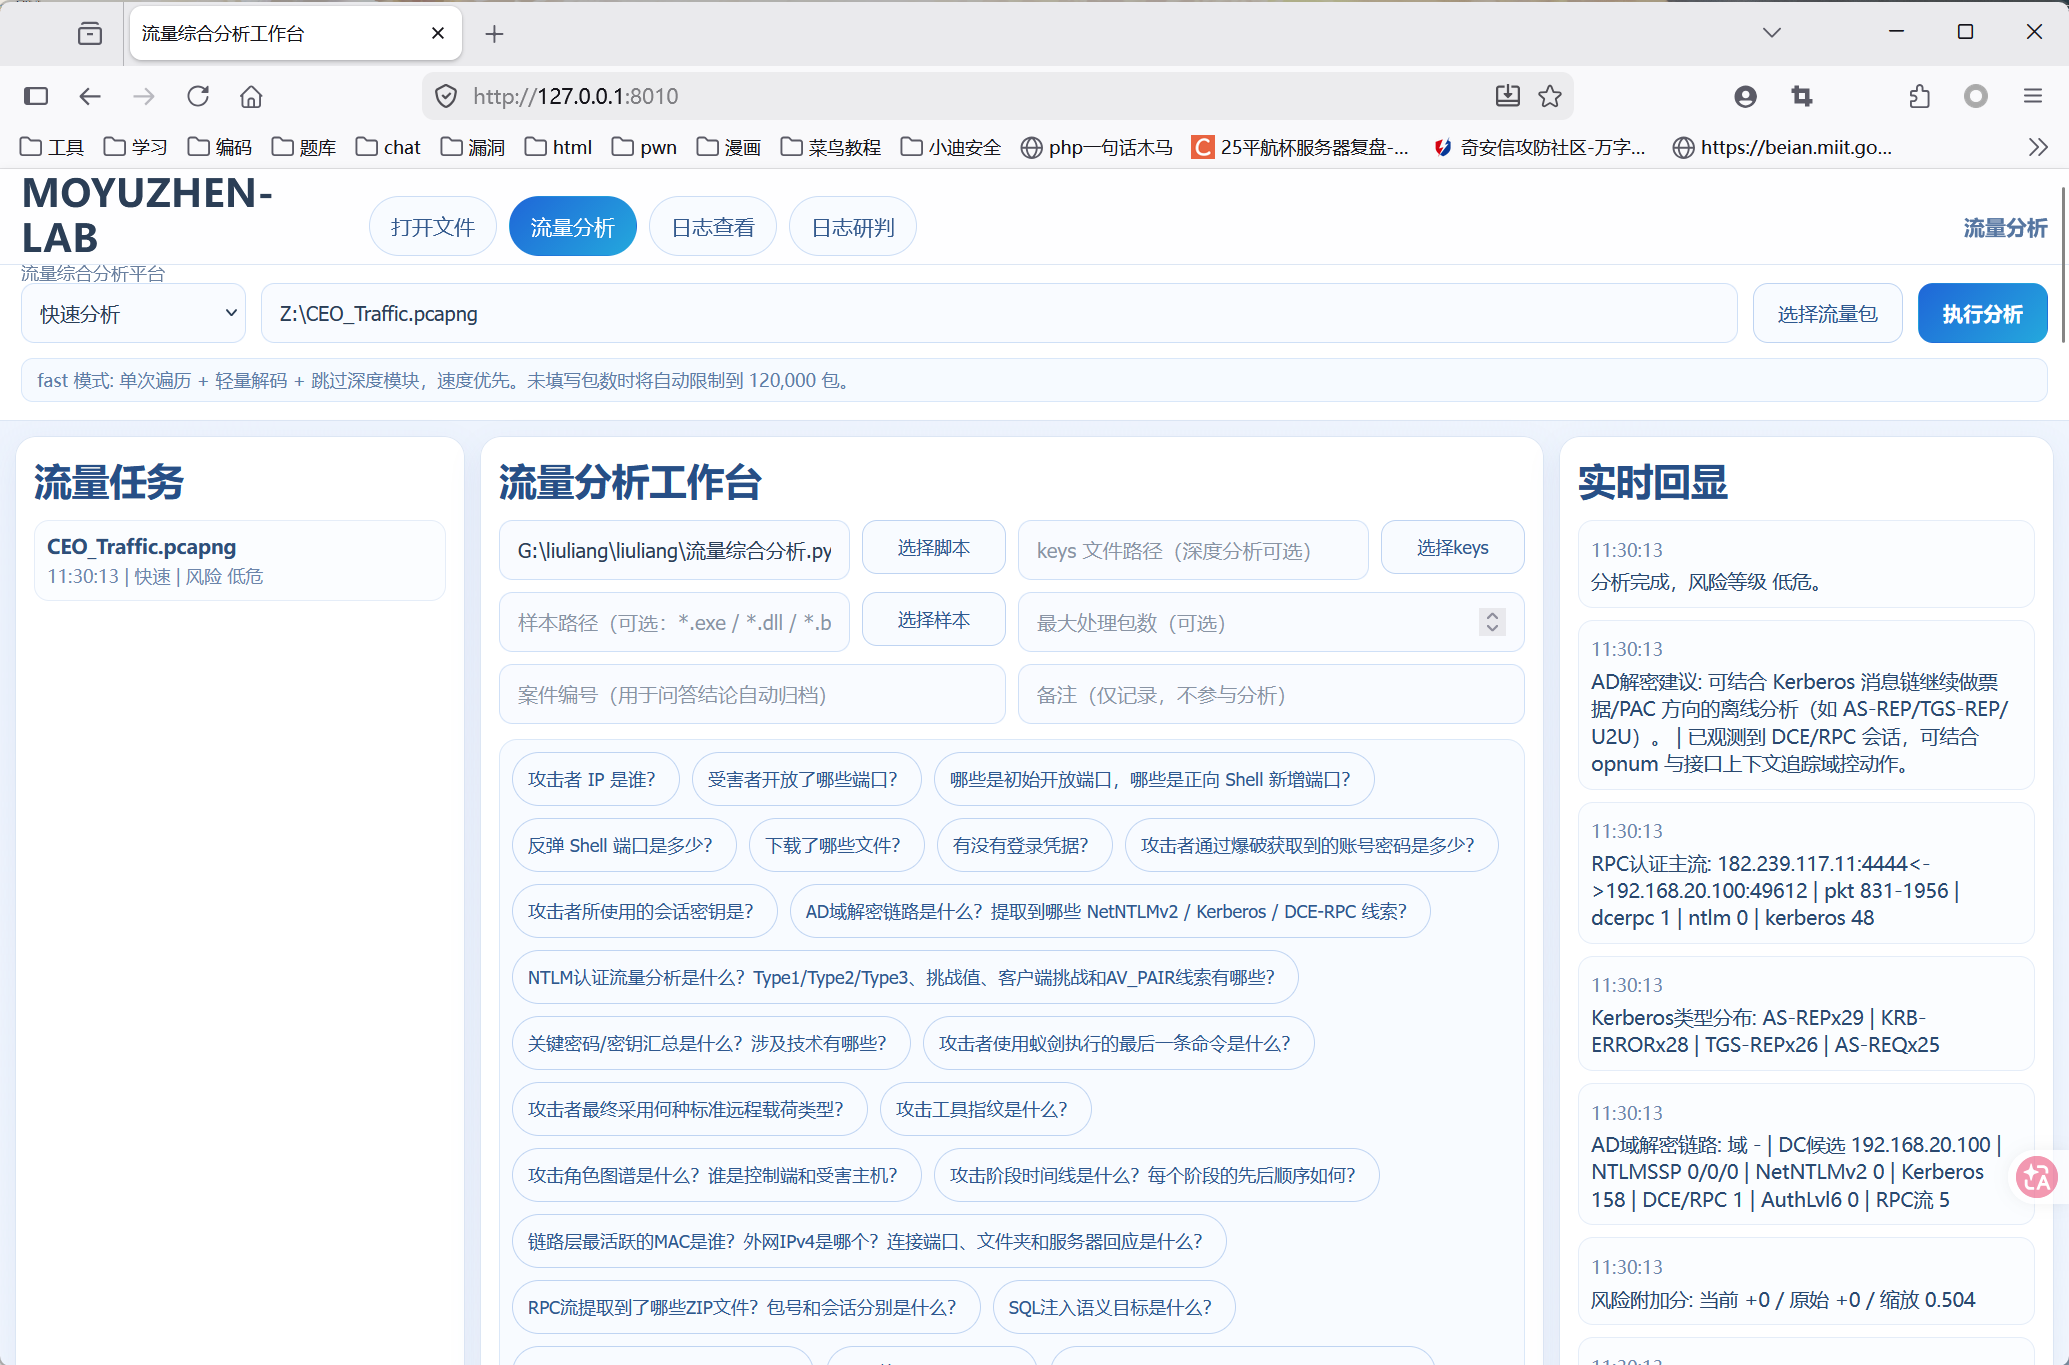
Task: Click the 案件编号 input field
Action: point(752,695)
